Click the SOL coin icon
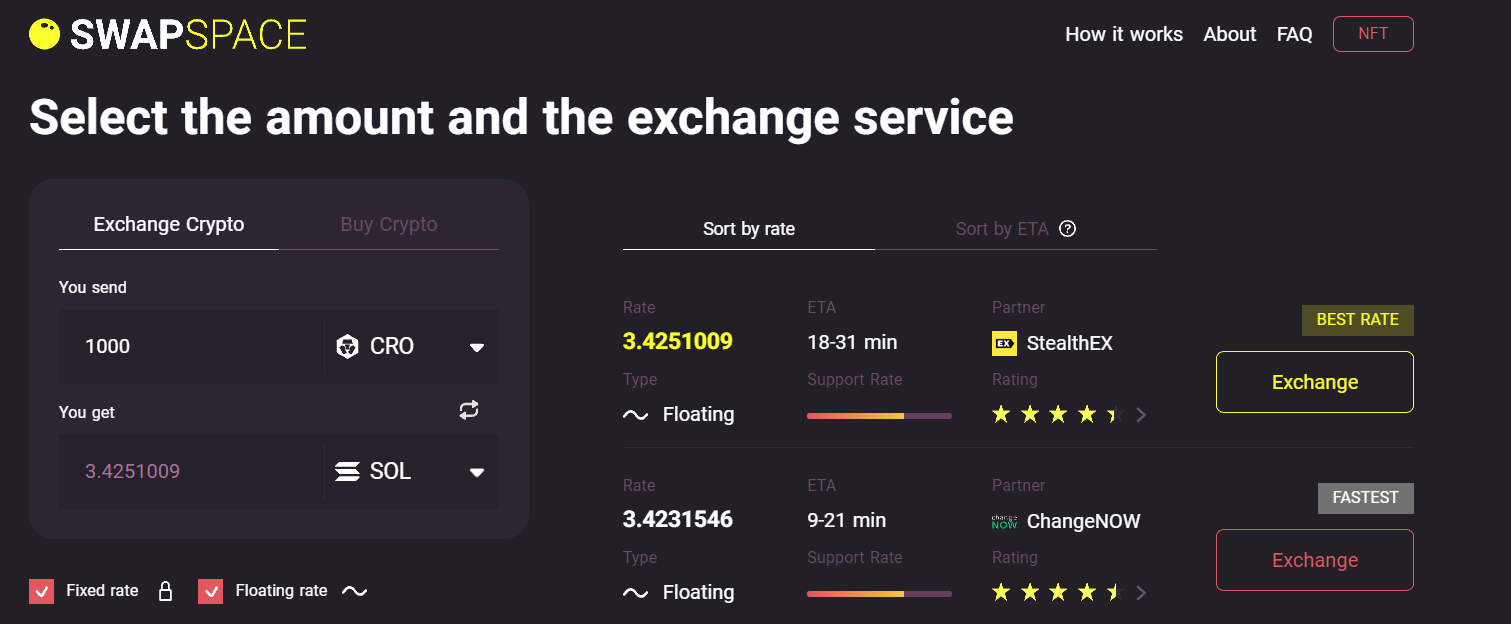1511x624 pixels. (x=347, y=471)
